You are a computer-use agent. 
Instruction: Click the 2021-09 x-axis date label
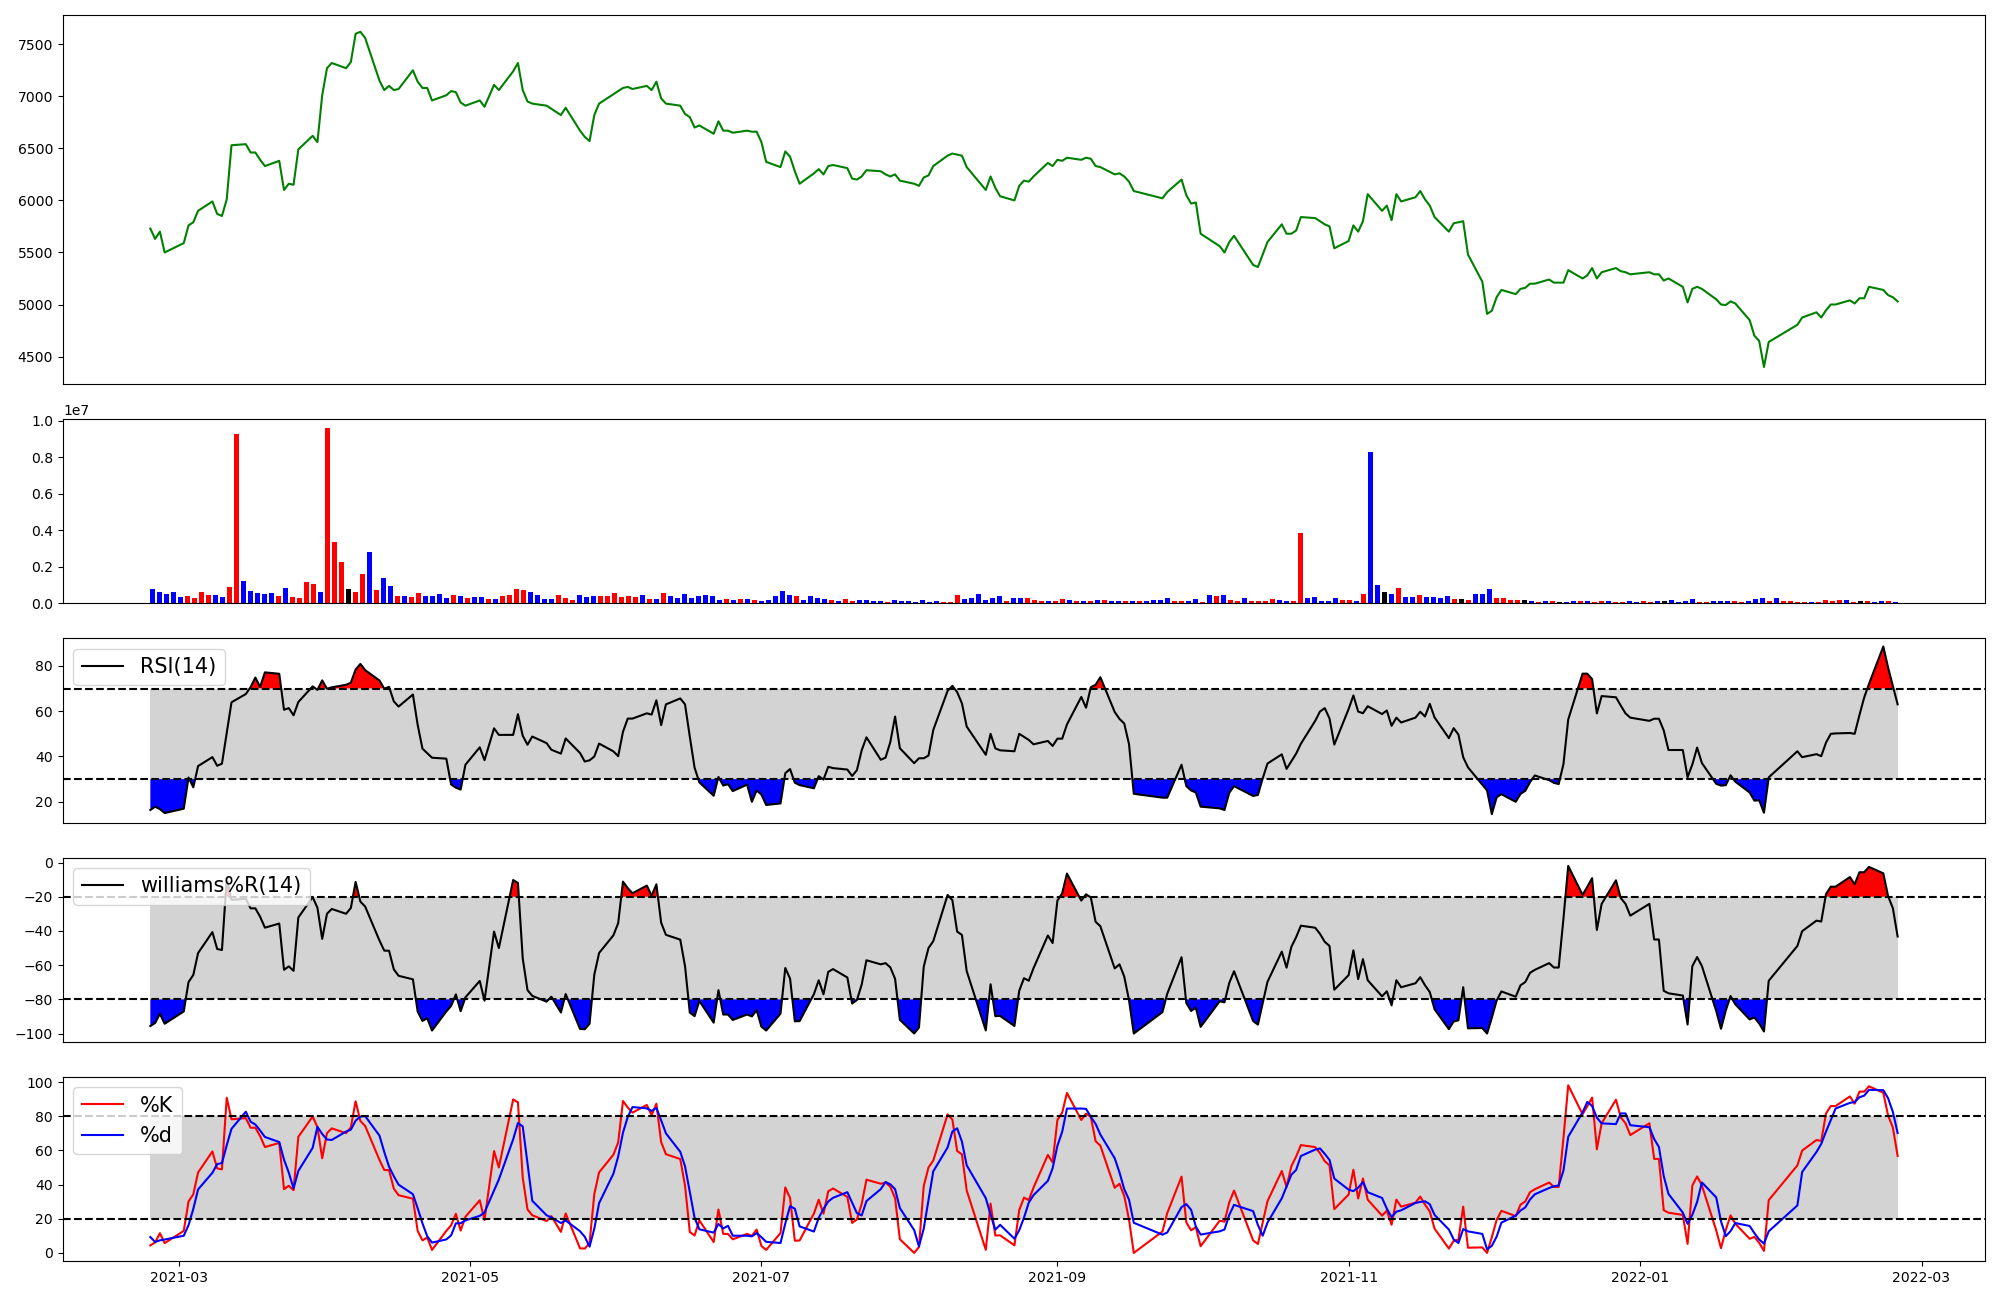pos(1057,1277)
